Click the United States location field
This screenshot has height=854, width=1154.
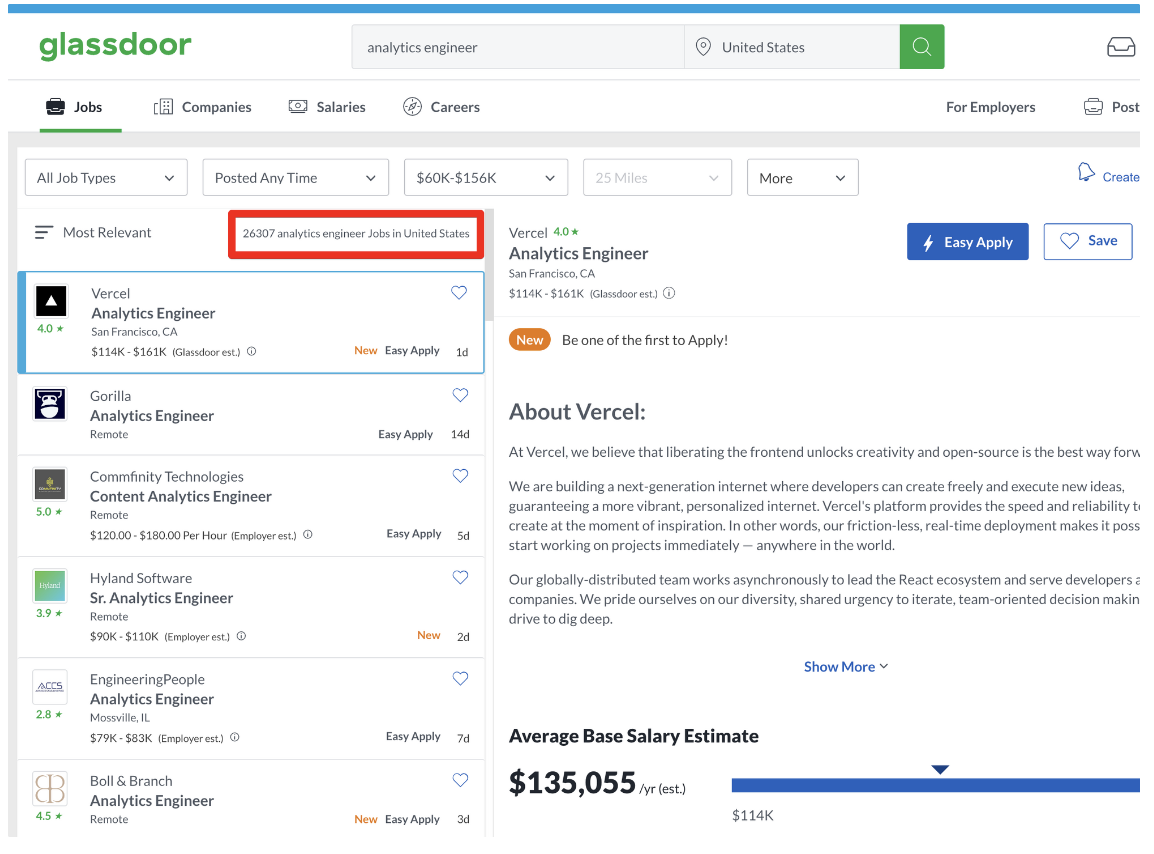(x=792, y=47)
